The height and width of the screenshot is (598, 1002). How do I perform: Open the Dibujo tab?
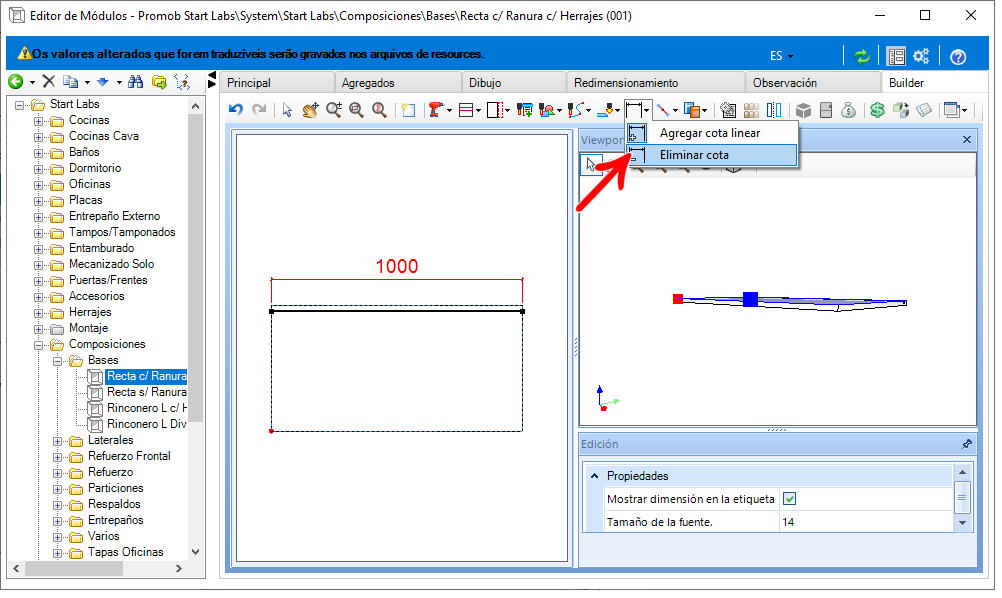point(484,83)
